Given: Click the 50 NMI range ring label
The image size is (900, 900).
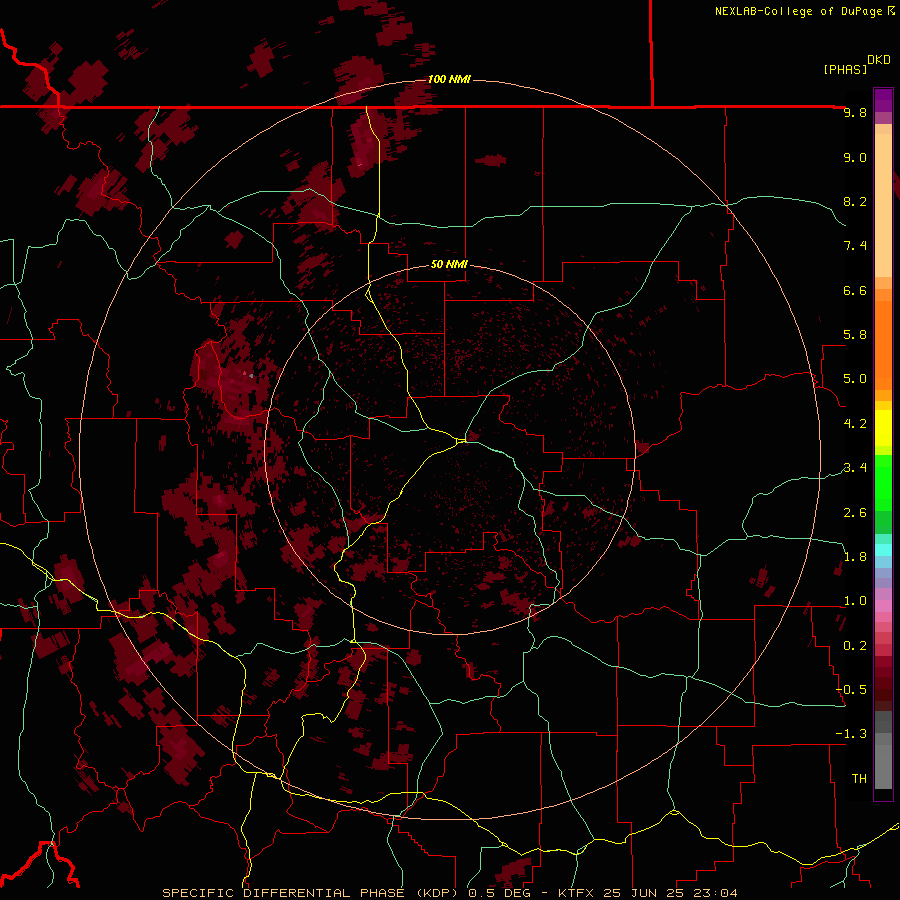Looking at the screenshot, I should [x=449, y=265].
